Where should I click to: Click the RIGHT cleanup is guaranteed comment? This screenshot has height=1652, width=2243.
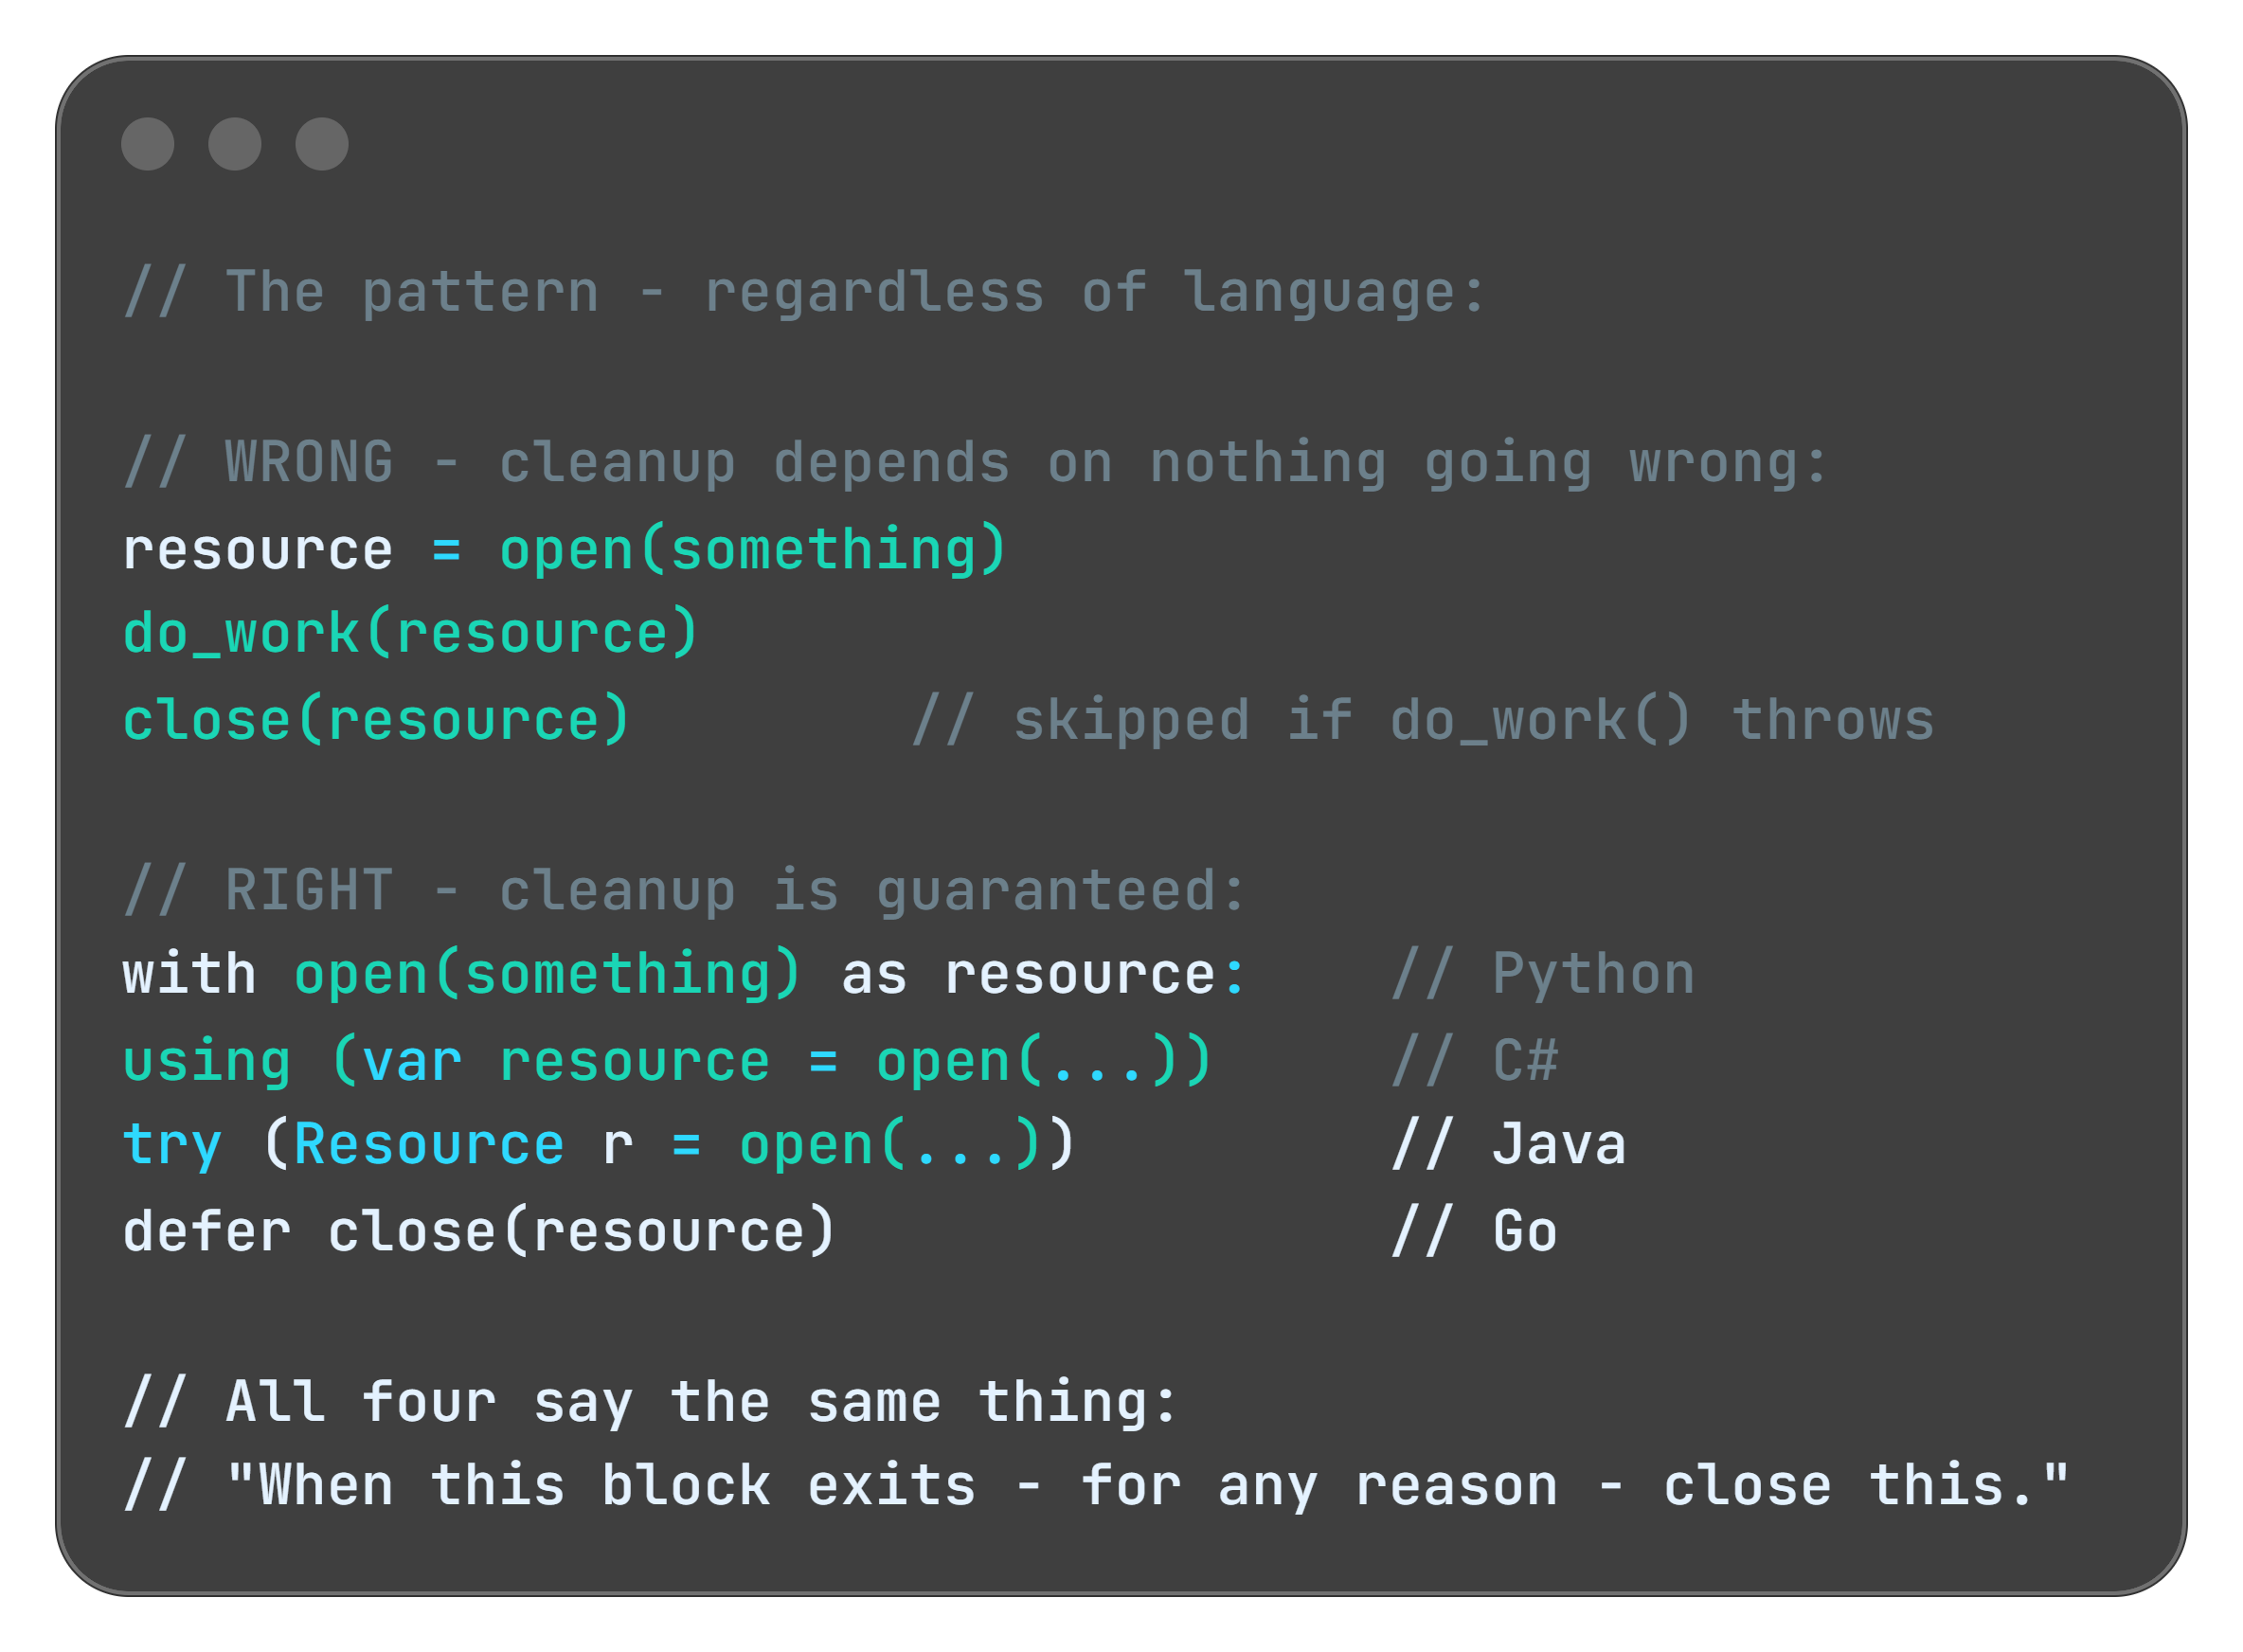pyautogui.click(x=685, y=891)
